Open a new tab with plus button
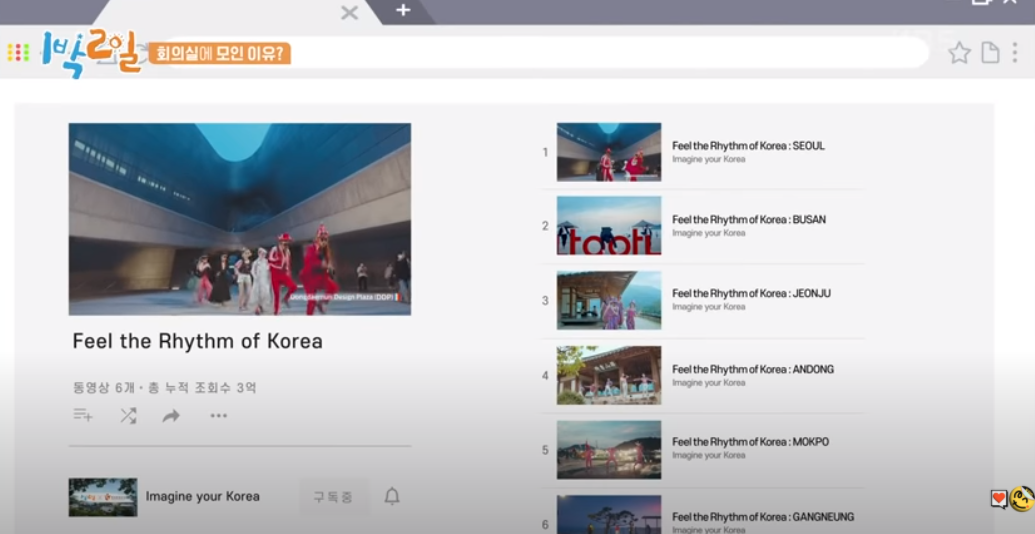This screenshot has height=534, width=1035. tap(403, 10)
